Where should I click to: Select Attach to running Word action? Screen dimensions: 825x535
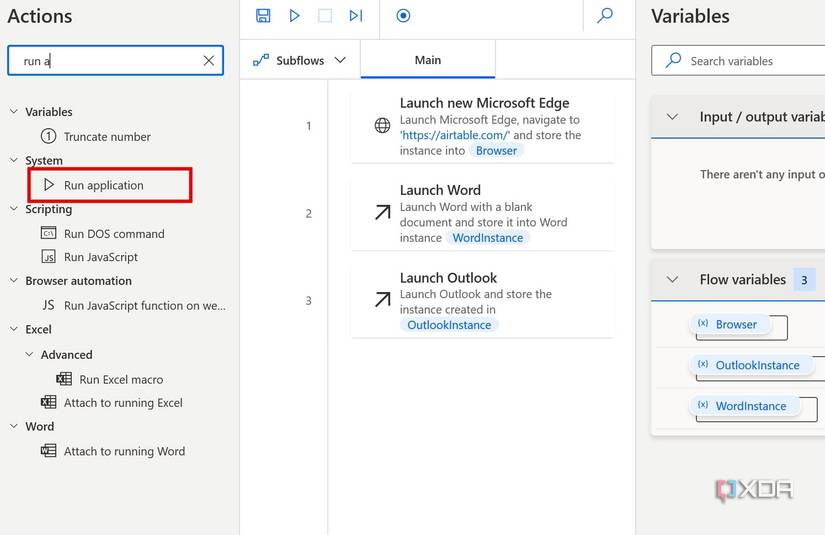[124, 451]
